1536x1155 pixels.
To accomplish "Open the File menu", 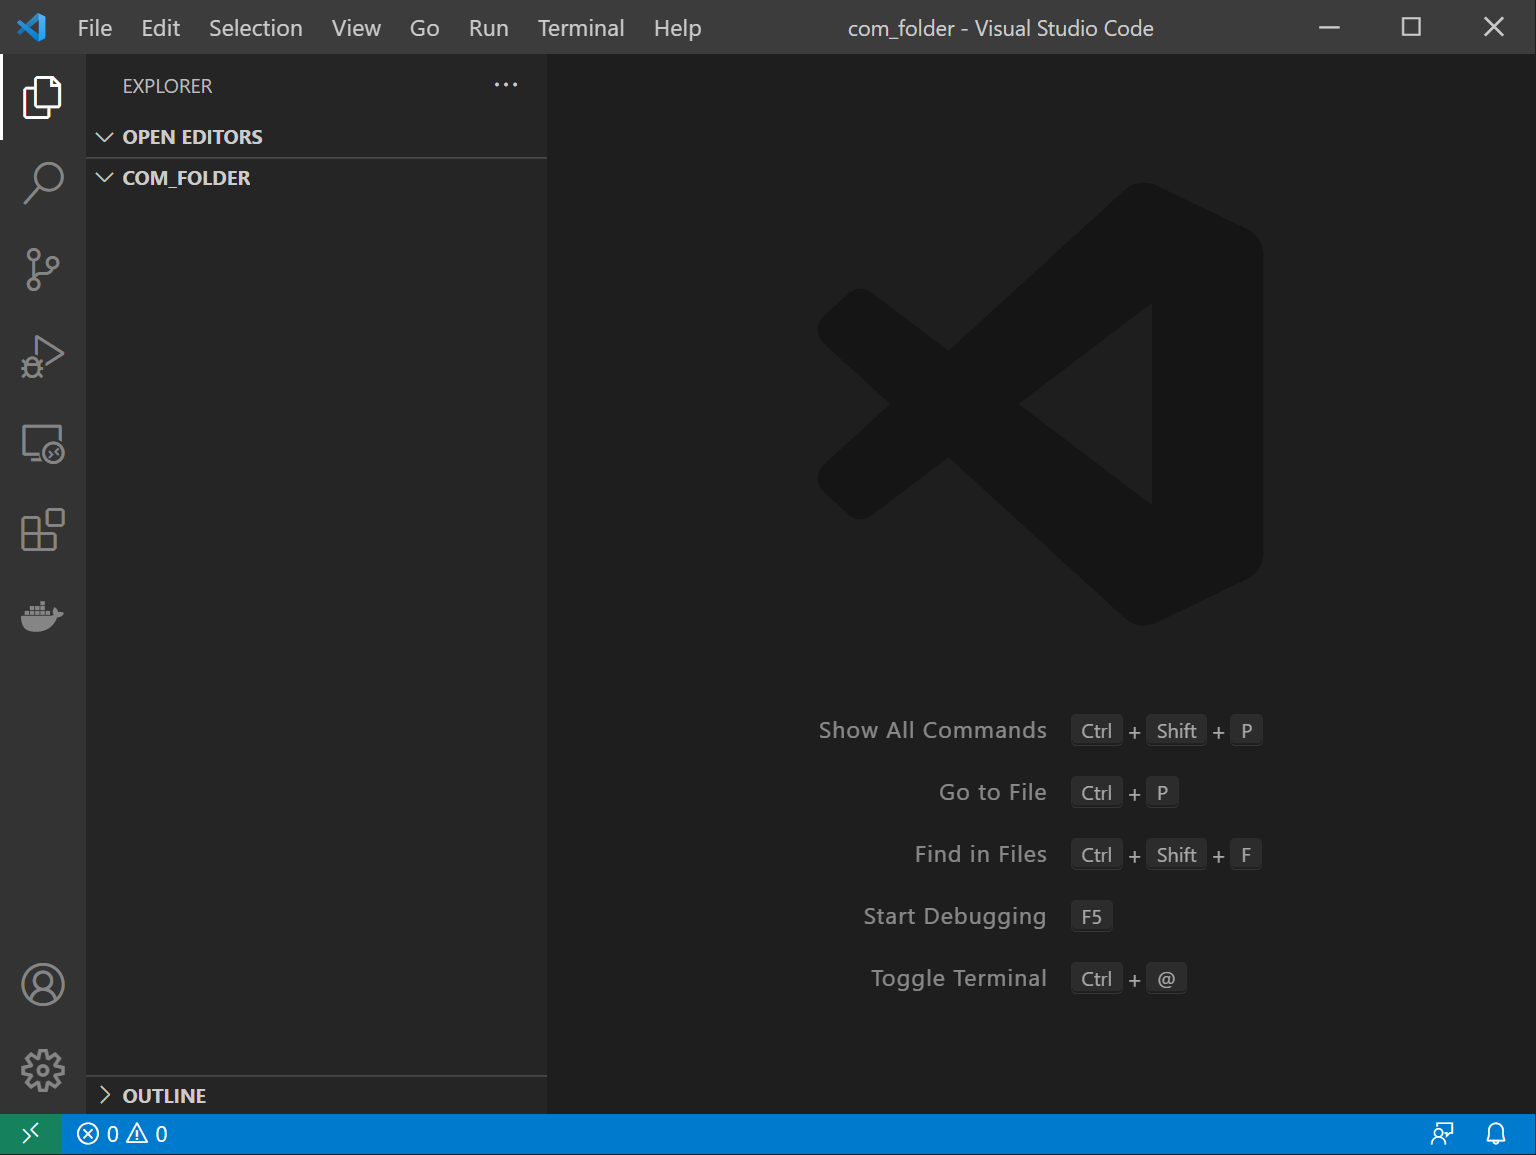I will 95,28.
